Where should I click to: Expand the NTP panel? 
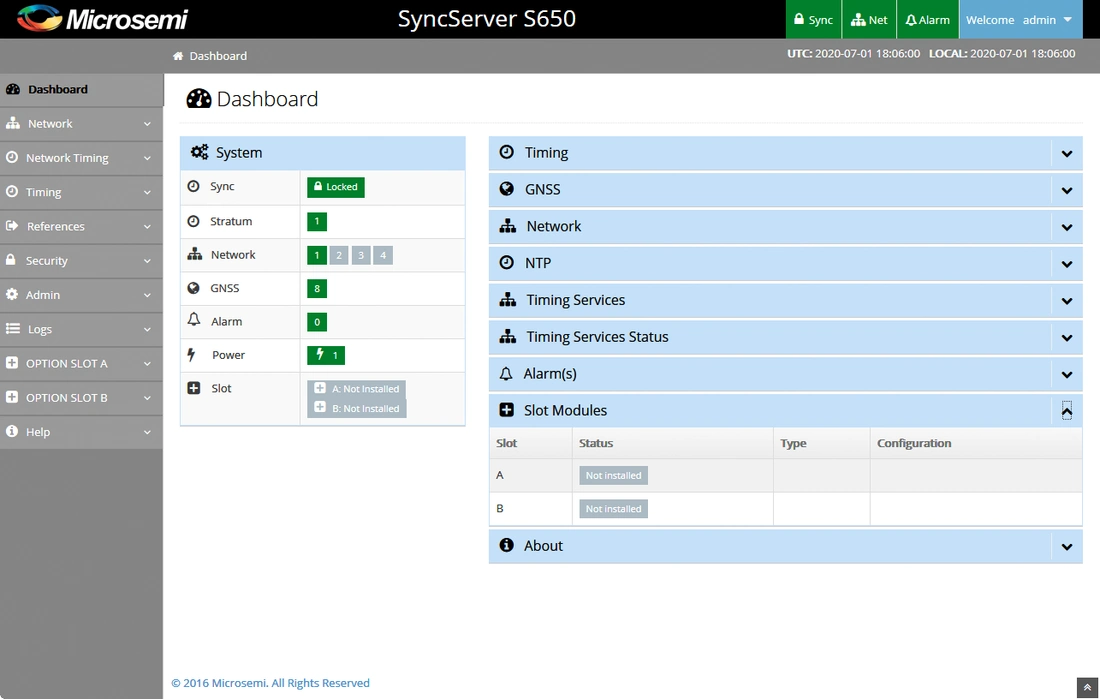(x=1066, y=265)
